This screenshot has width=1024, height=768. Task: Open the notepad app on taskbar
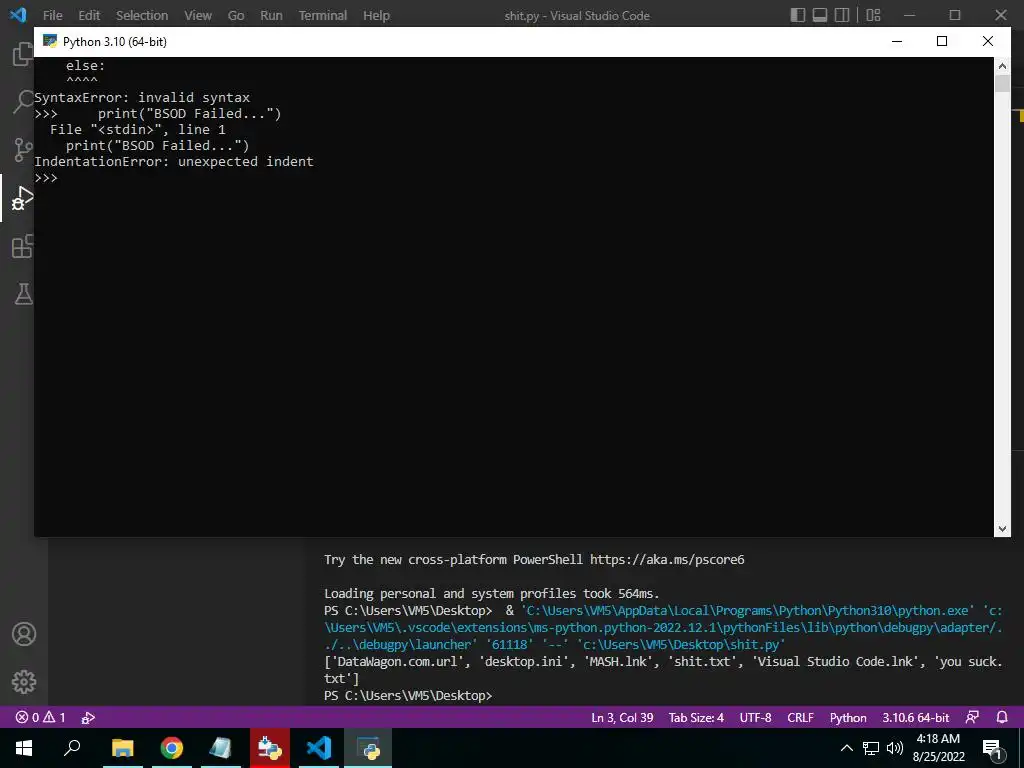tap(221, 748)
